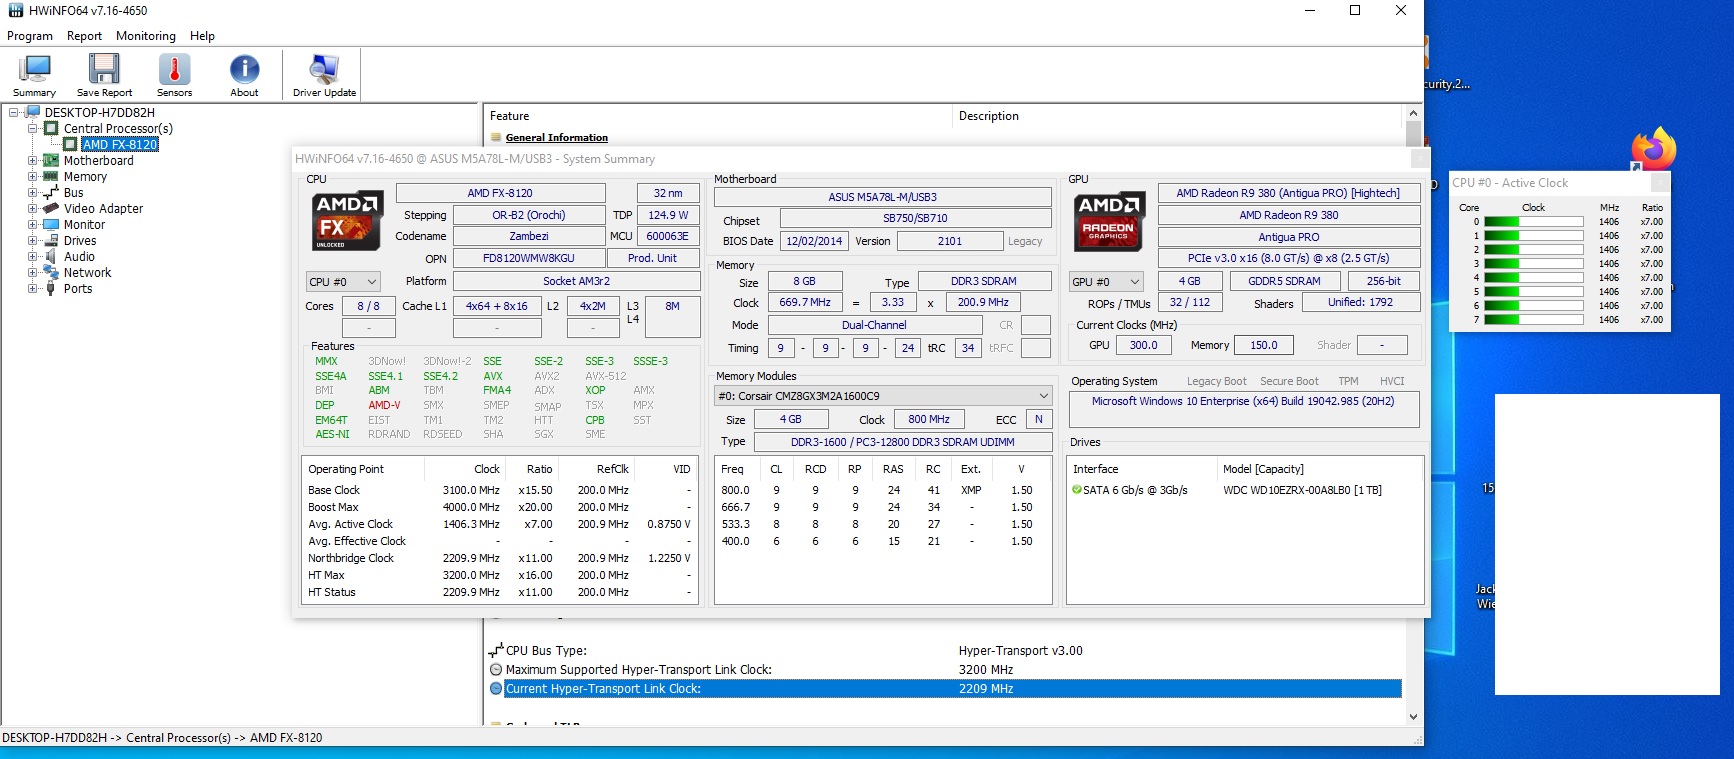Expand the Network tree node
This screenshot has width=1734, height=759.
33,273
